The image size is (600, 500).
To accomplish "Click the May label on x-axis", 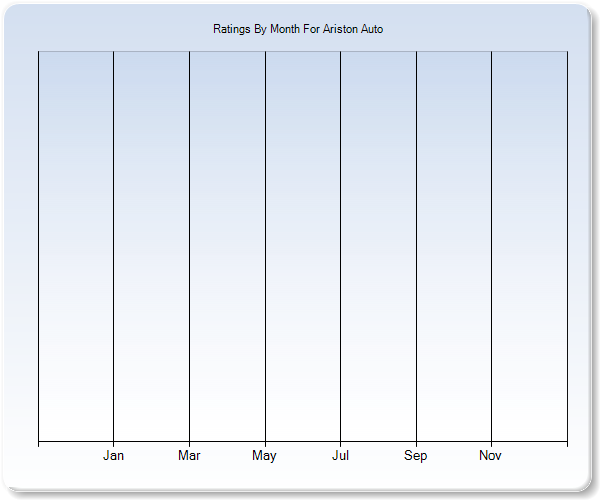I will [x=265, y=456].
